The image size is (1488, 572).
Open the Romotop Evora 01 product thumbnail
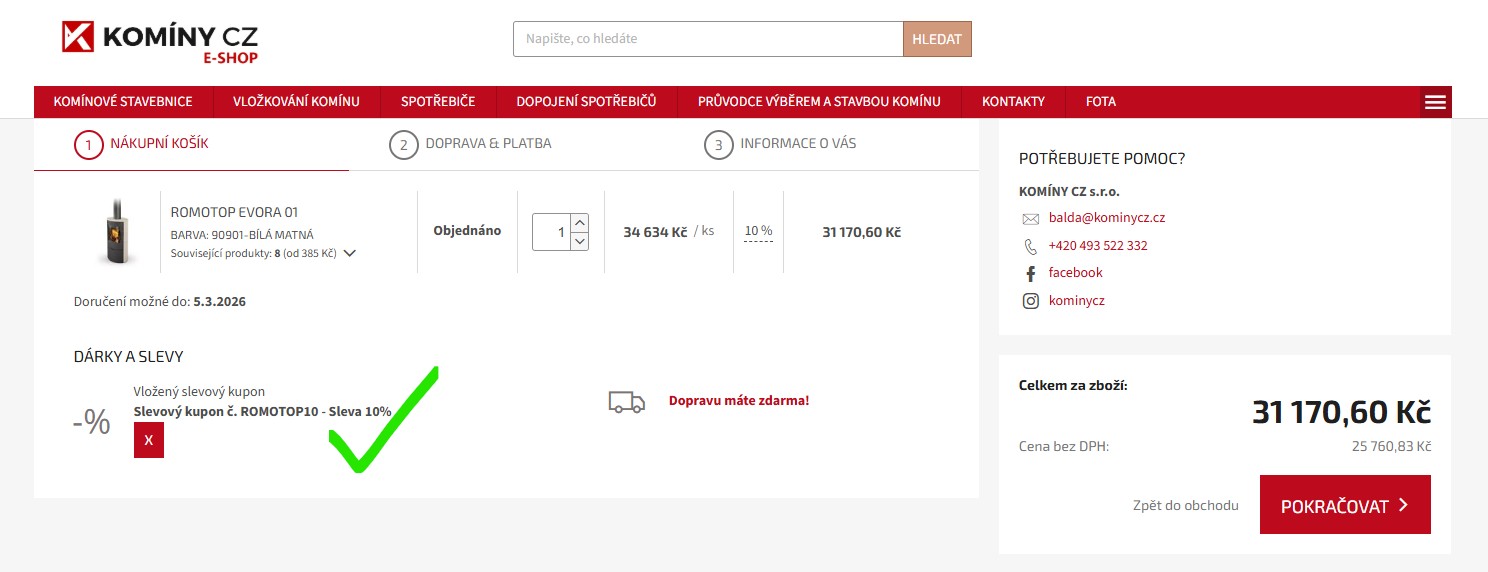tap(114, 231)
